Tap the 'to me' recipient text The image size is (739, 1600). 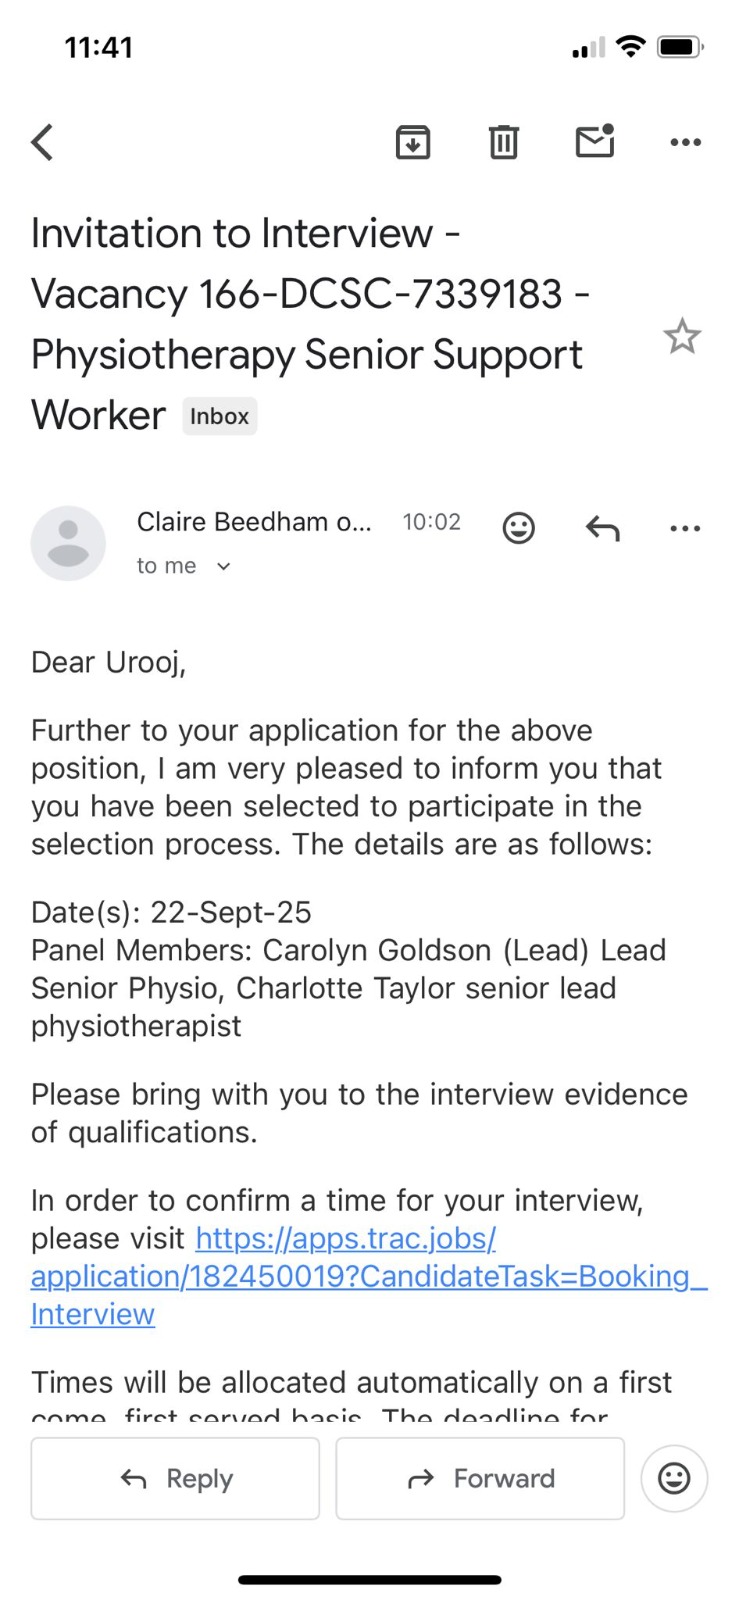[x=166, y=566]
